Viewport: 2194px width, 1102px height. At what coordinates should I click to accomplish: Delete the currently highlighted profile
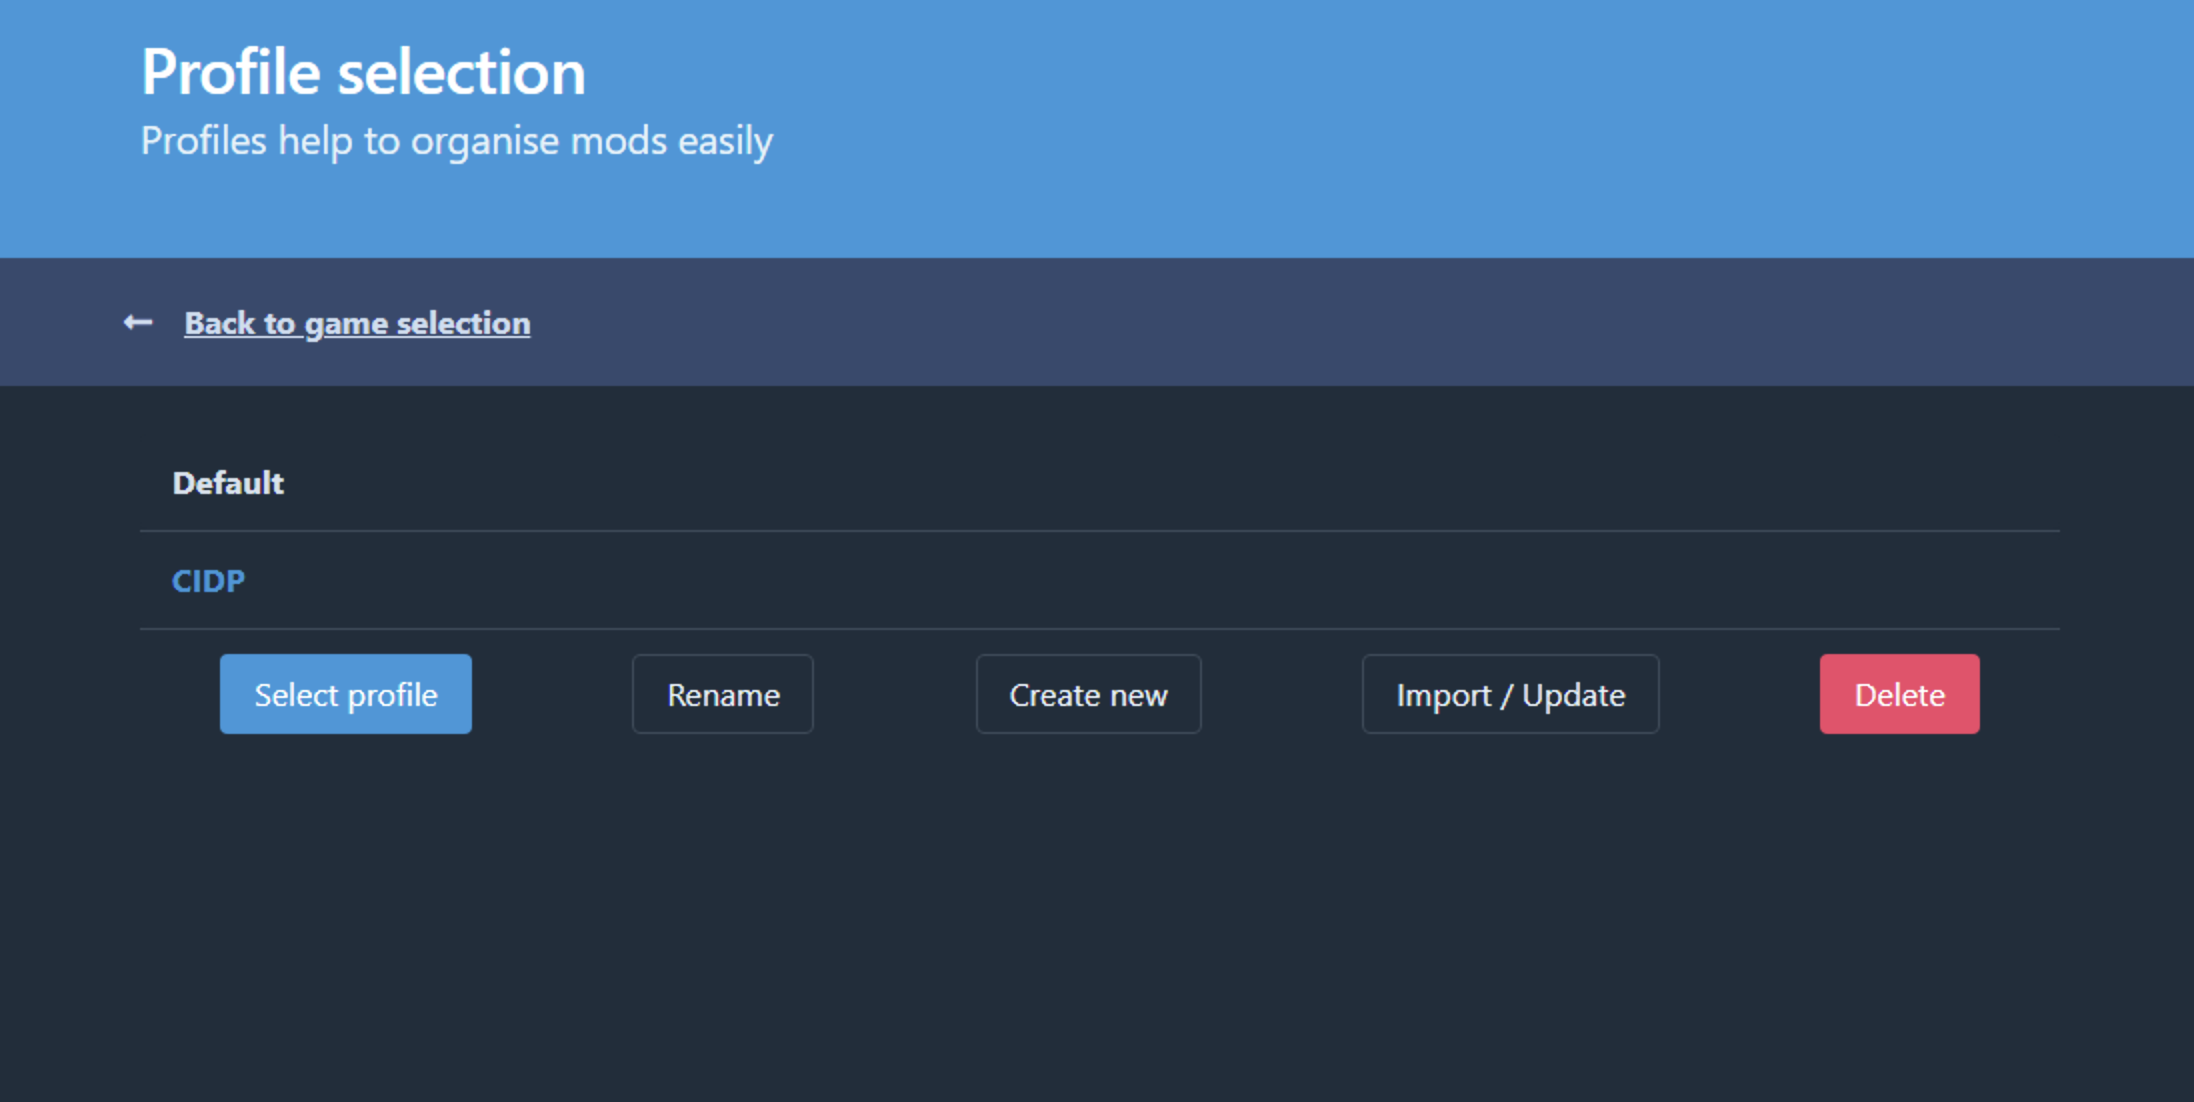(1898, 694)
